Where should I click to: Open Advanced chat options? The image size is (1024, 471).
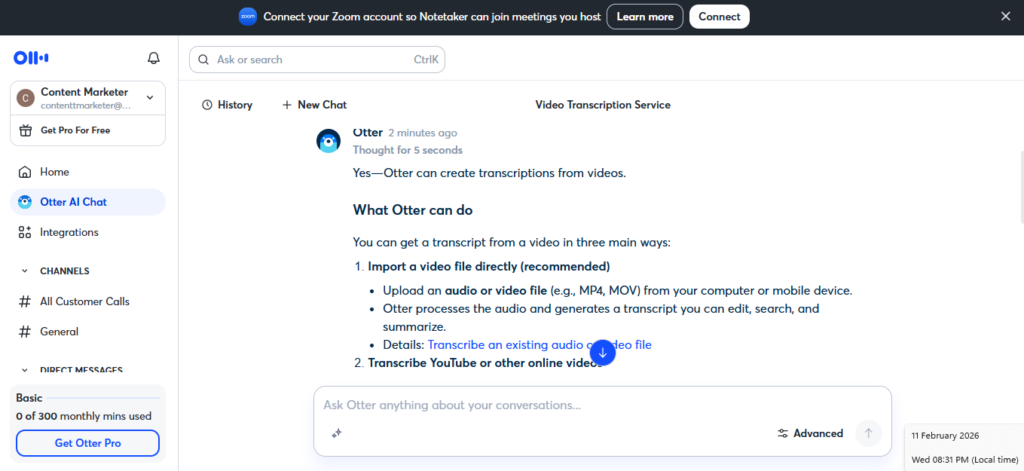[x=810, y=433]
